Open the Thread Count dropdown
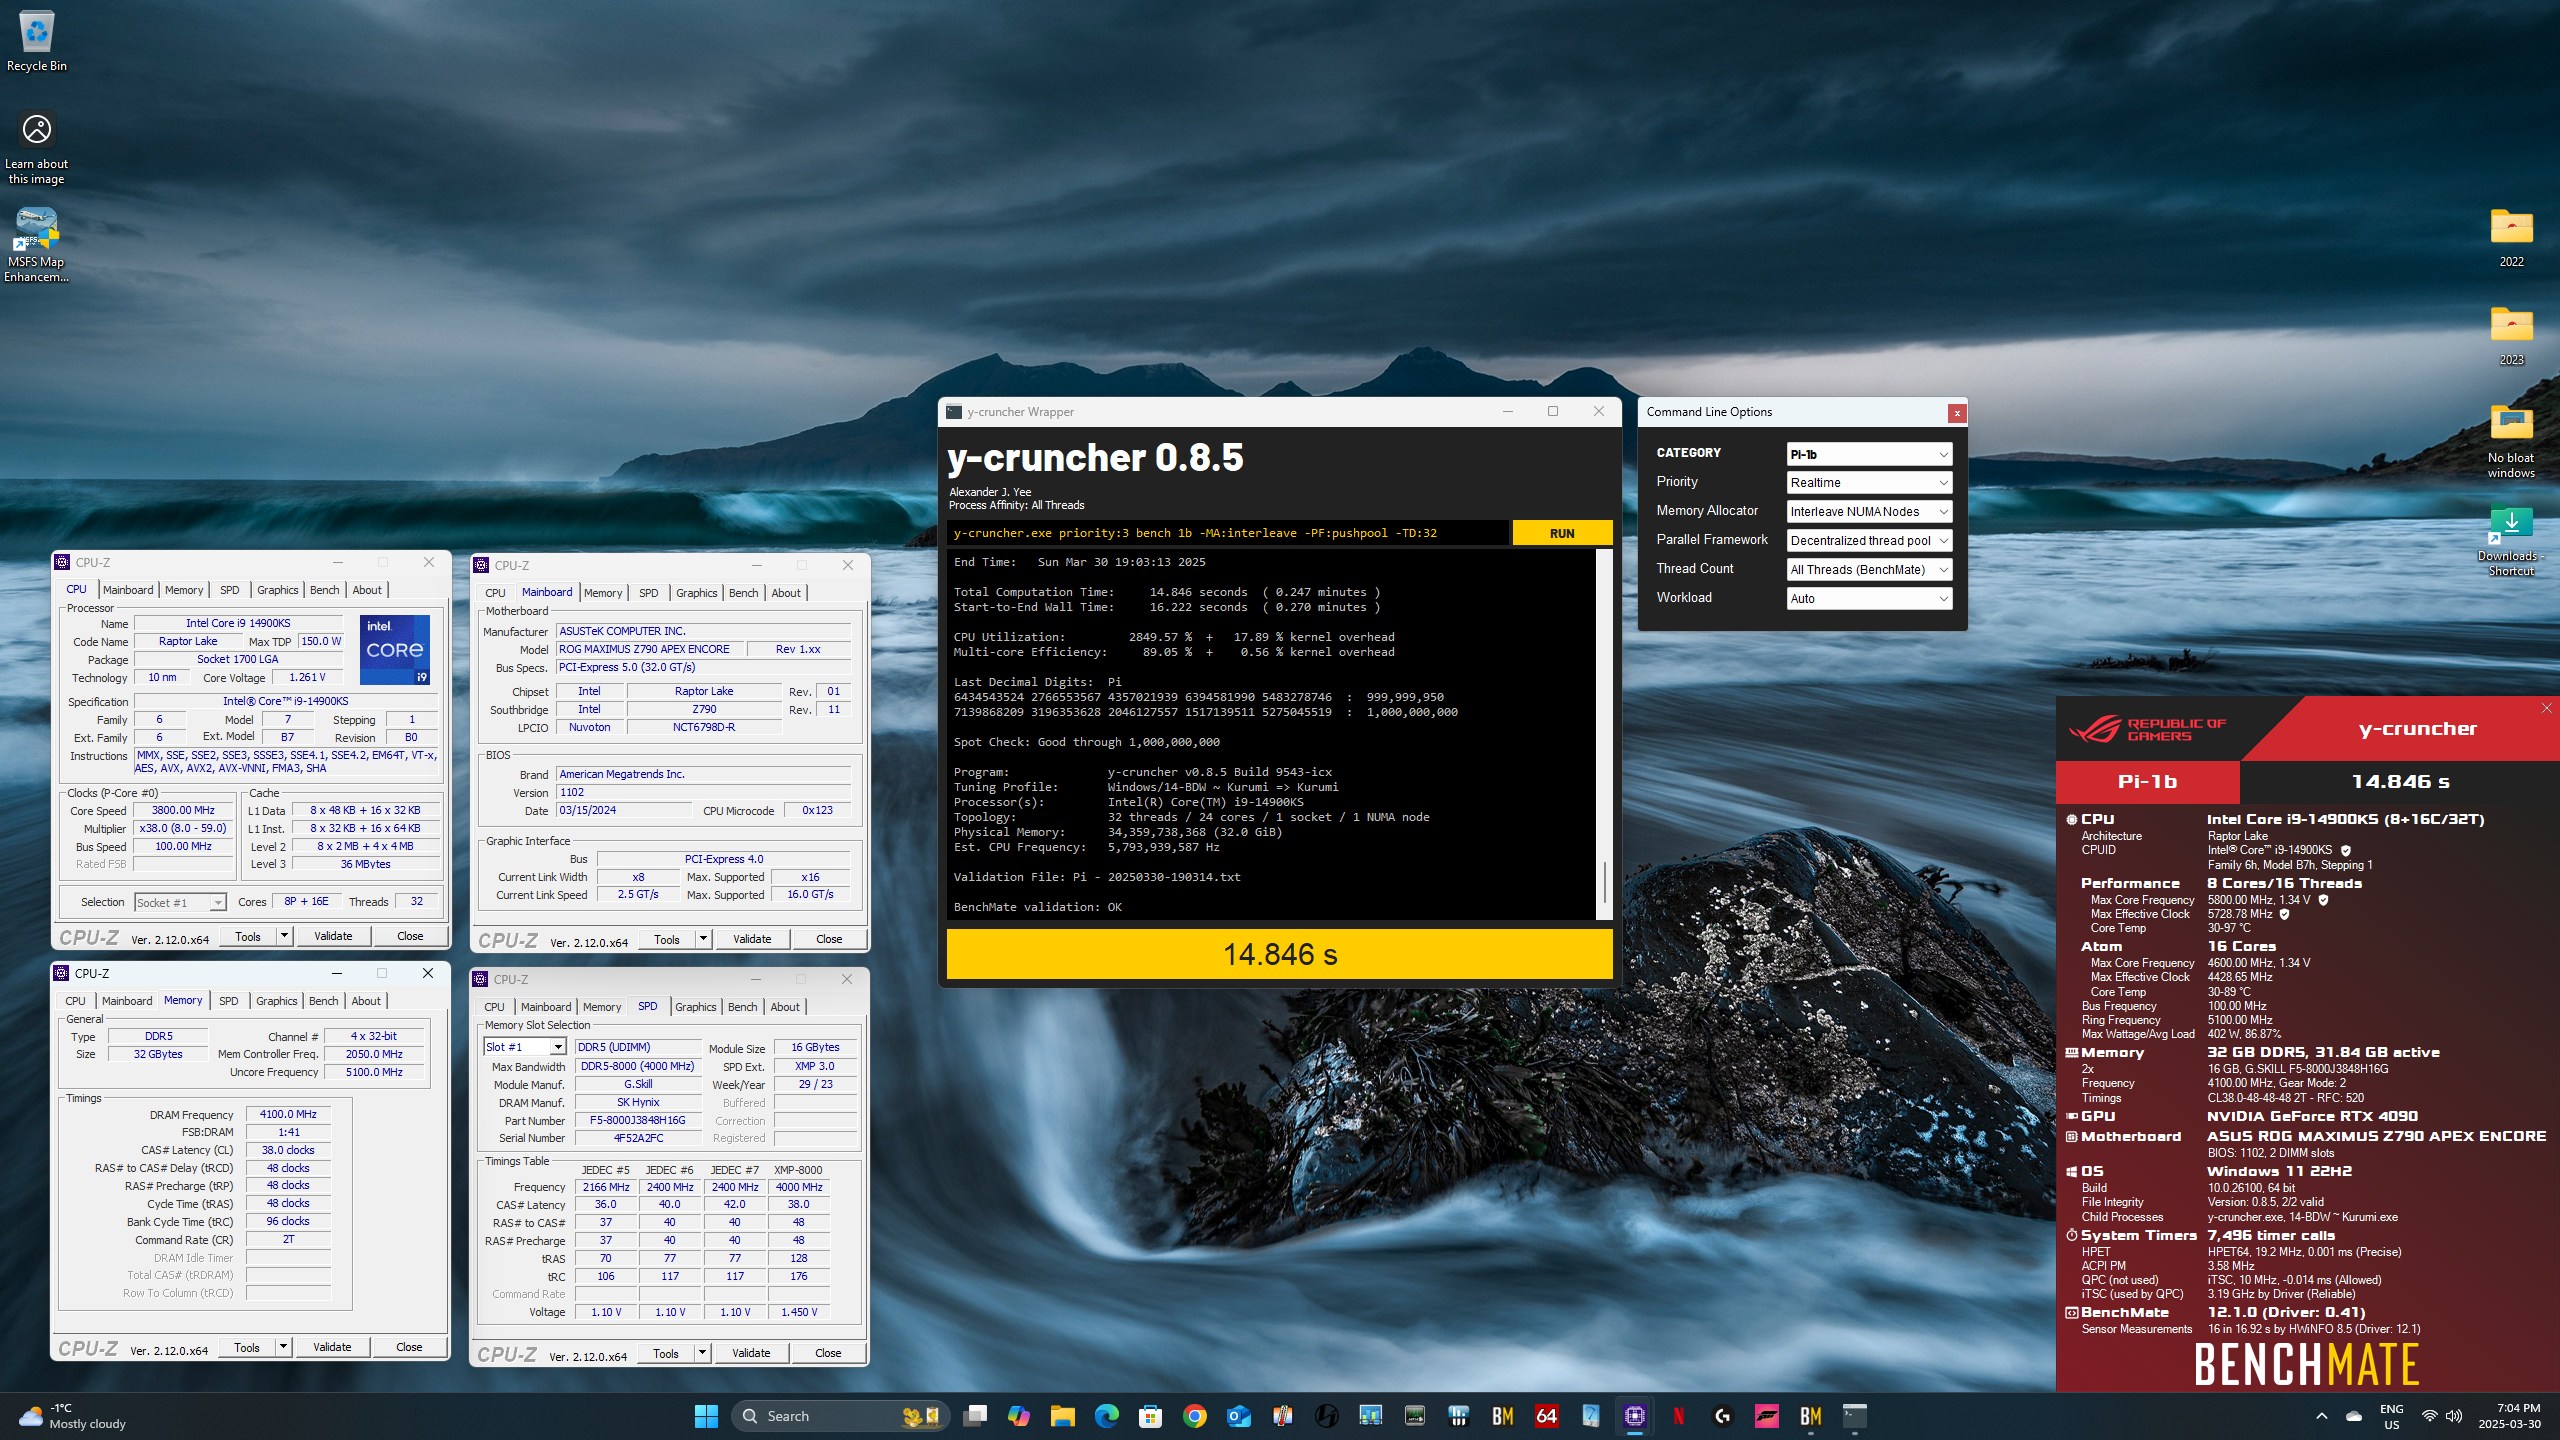The image size is (2560, 1440). coord(1869,570)
